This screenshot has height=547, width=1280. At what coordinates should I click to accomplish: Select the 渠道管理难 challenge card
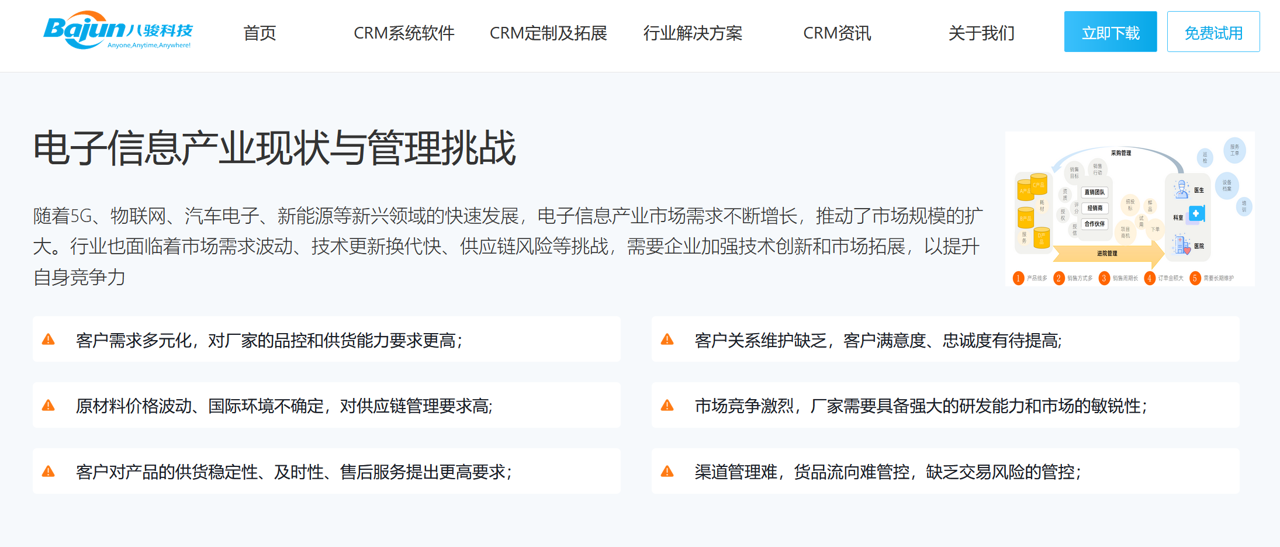click(x=945, y=471)
